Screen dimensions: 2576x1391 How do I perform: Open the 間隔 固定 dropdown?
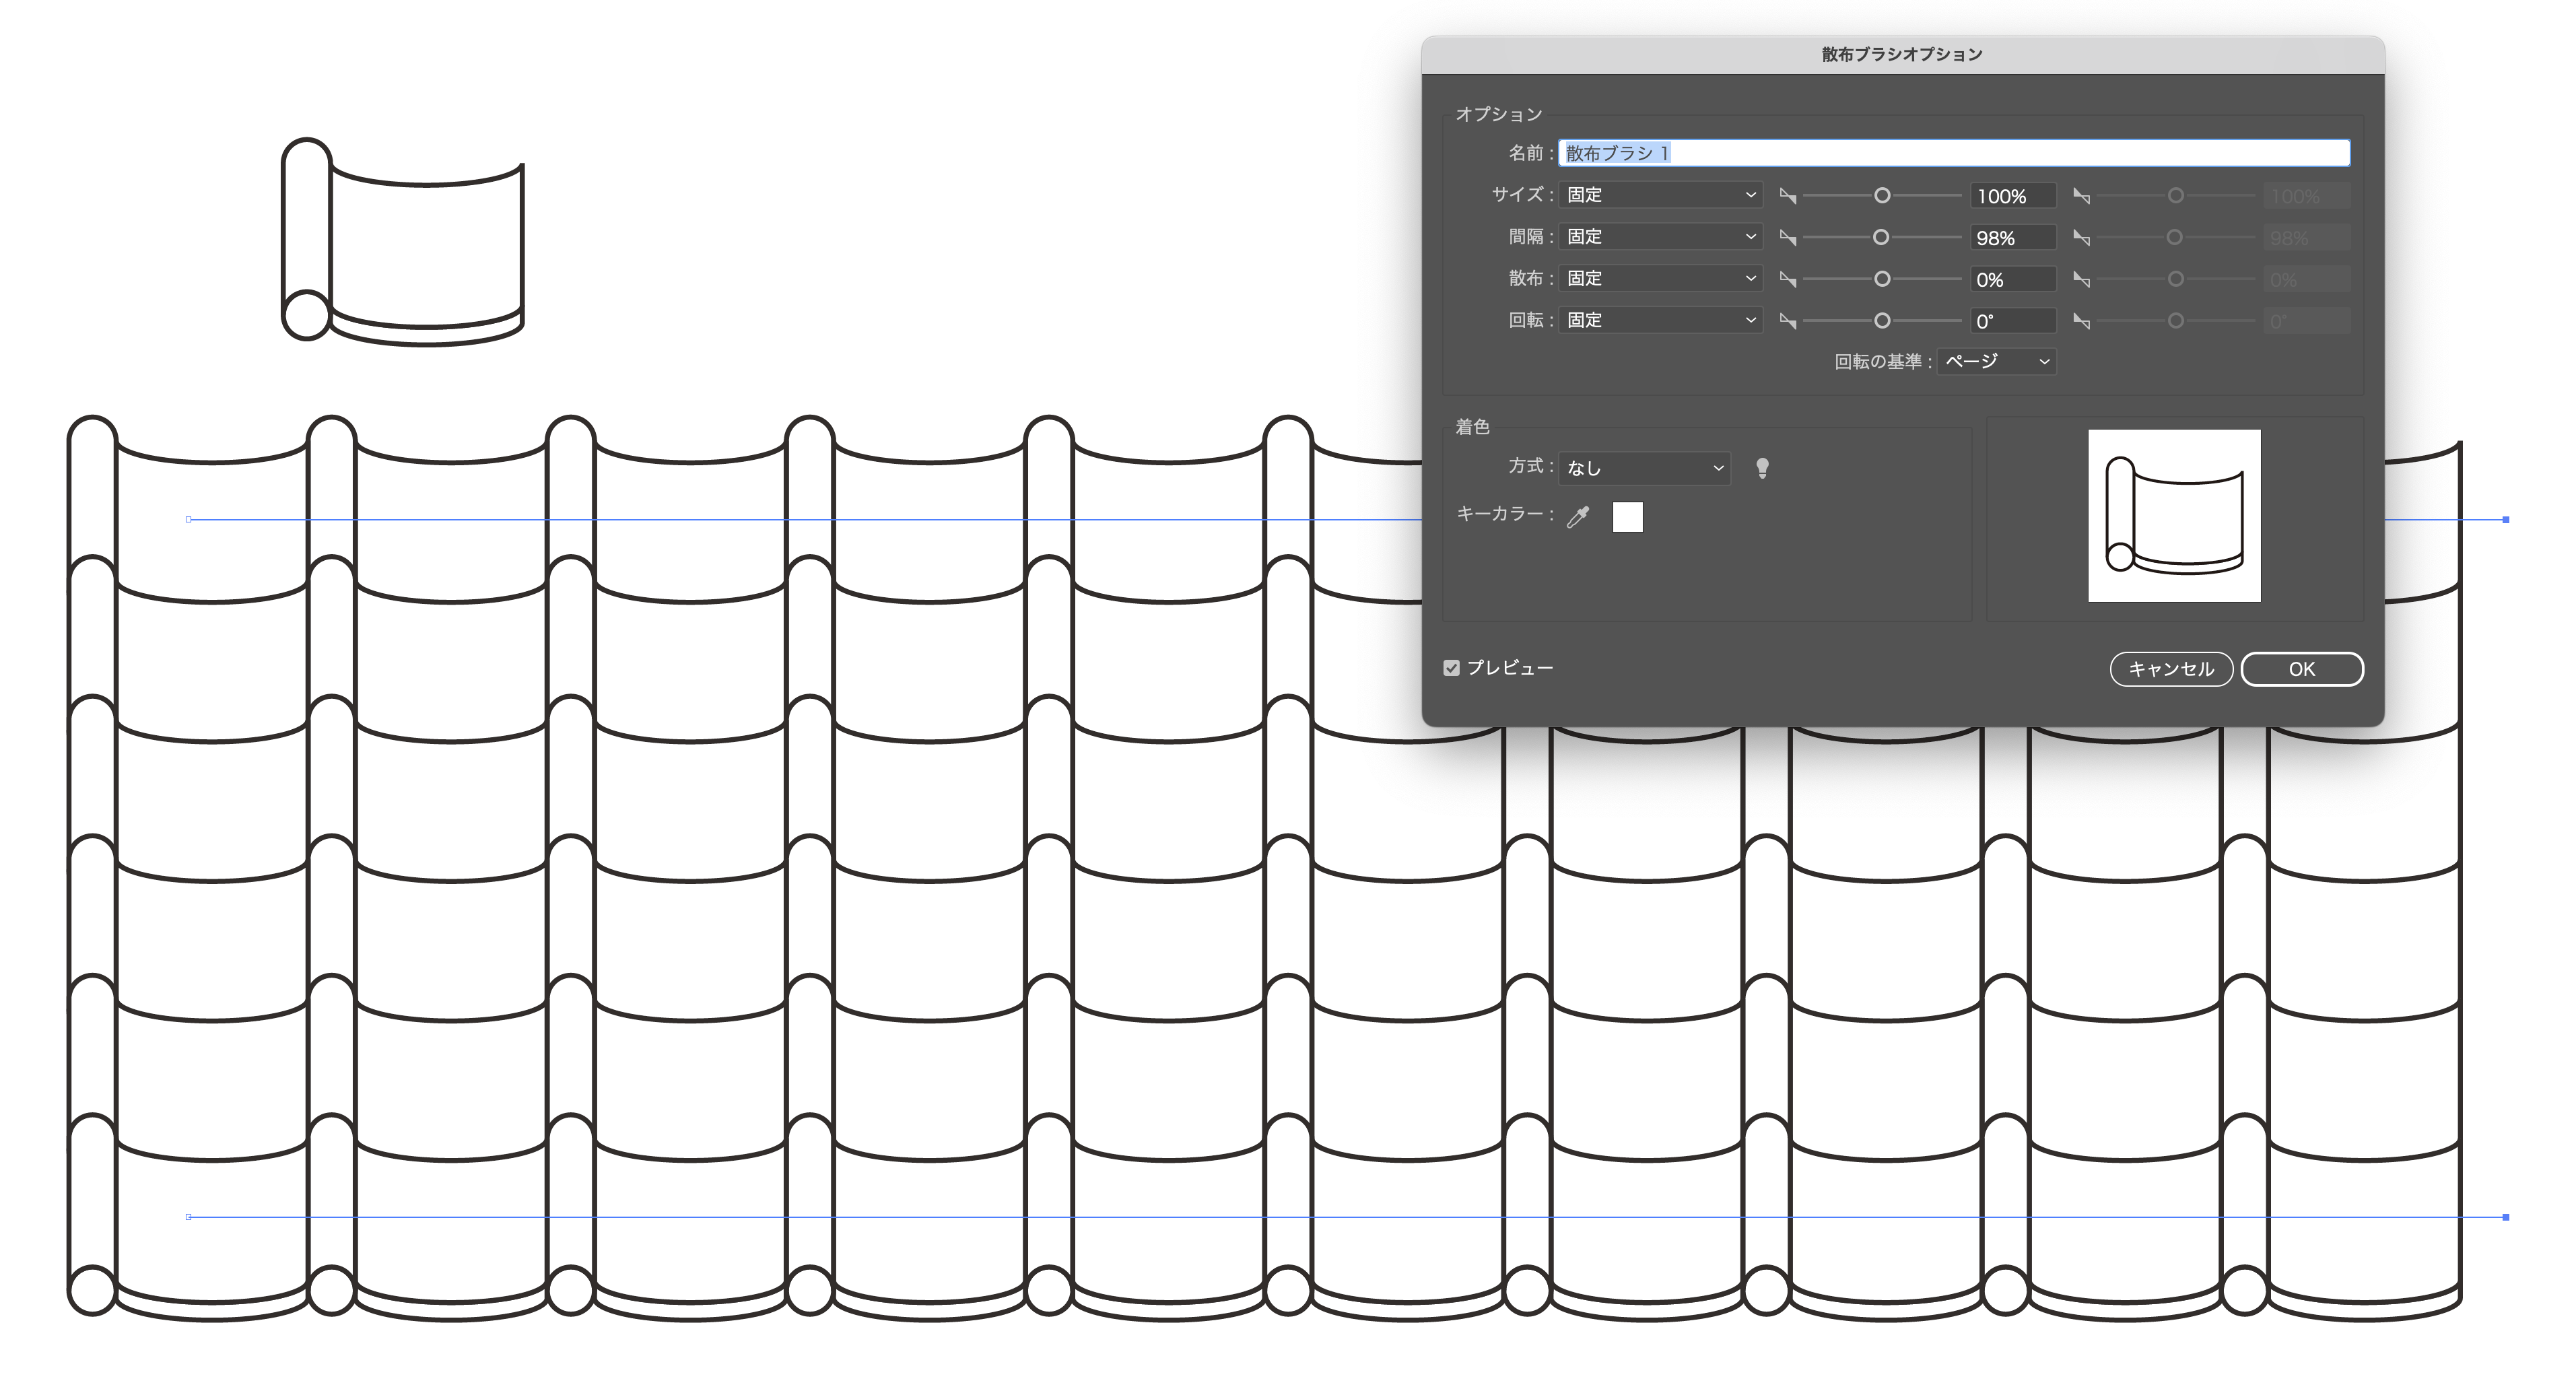coord(1660,237)
